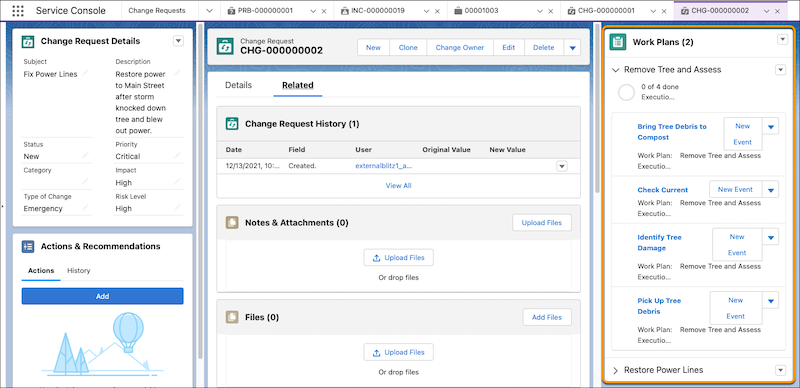Click View All in Change Request History
Screen dimensions: 800x388
[398, 185]
